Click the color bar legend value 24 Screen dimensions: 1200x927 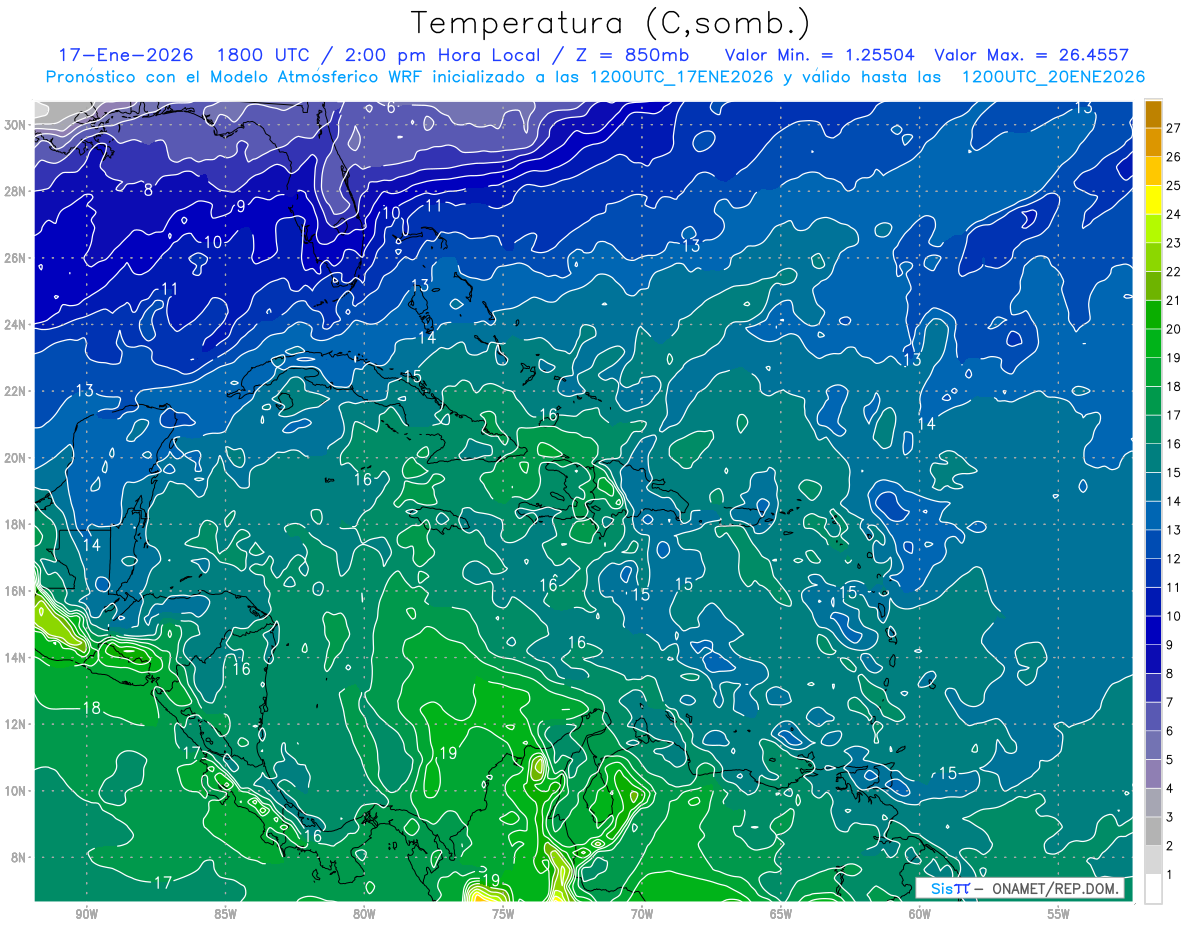(x=1174, y=214)
